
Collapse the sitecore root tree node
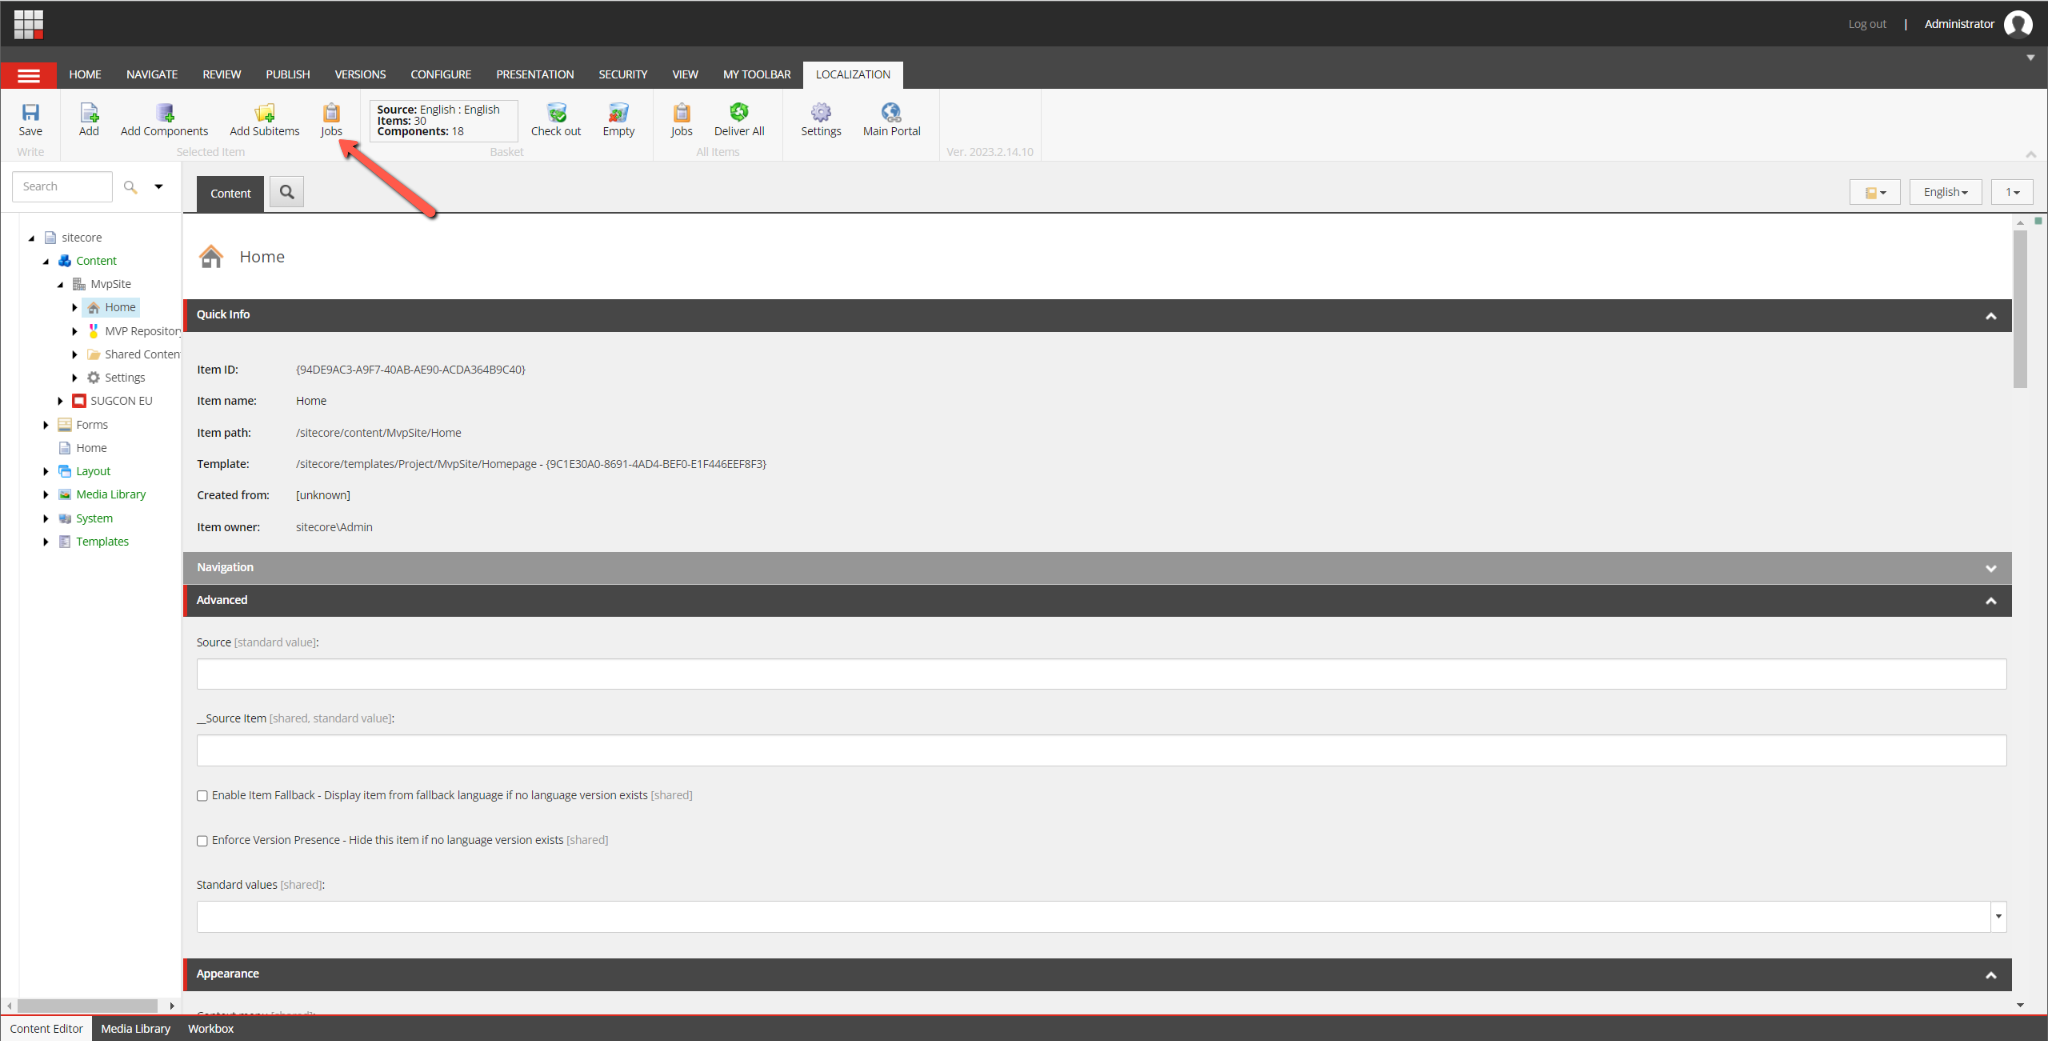tap(31, 238)
